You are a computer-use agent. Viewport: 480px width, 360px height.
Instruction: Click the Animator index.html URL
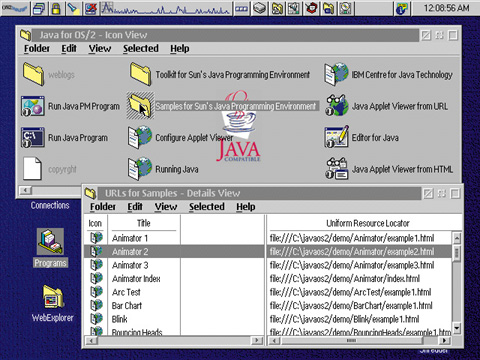point(345,279)
